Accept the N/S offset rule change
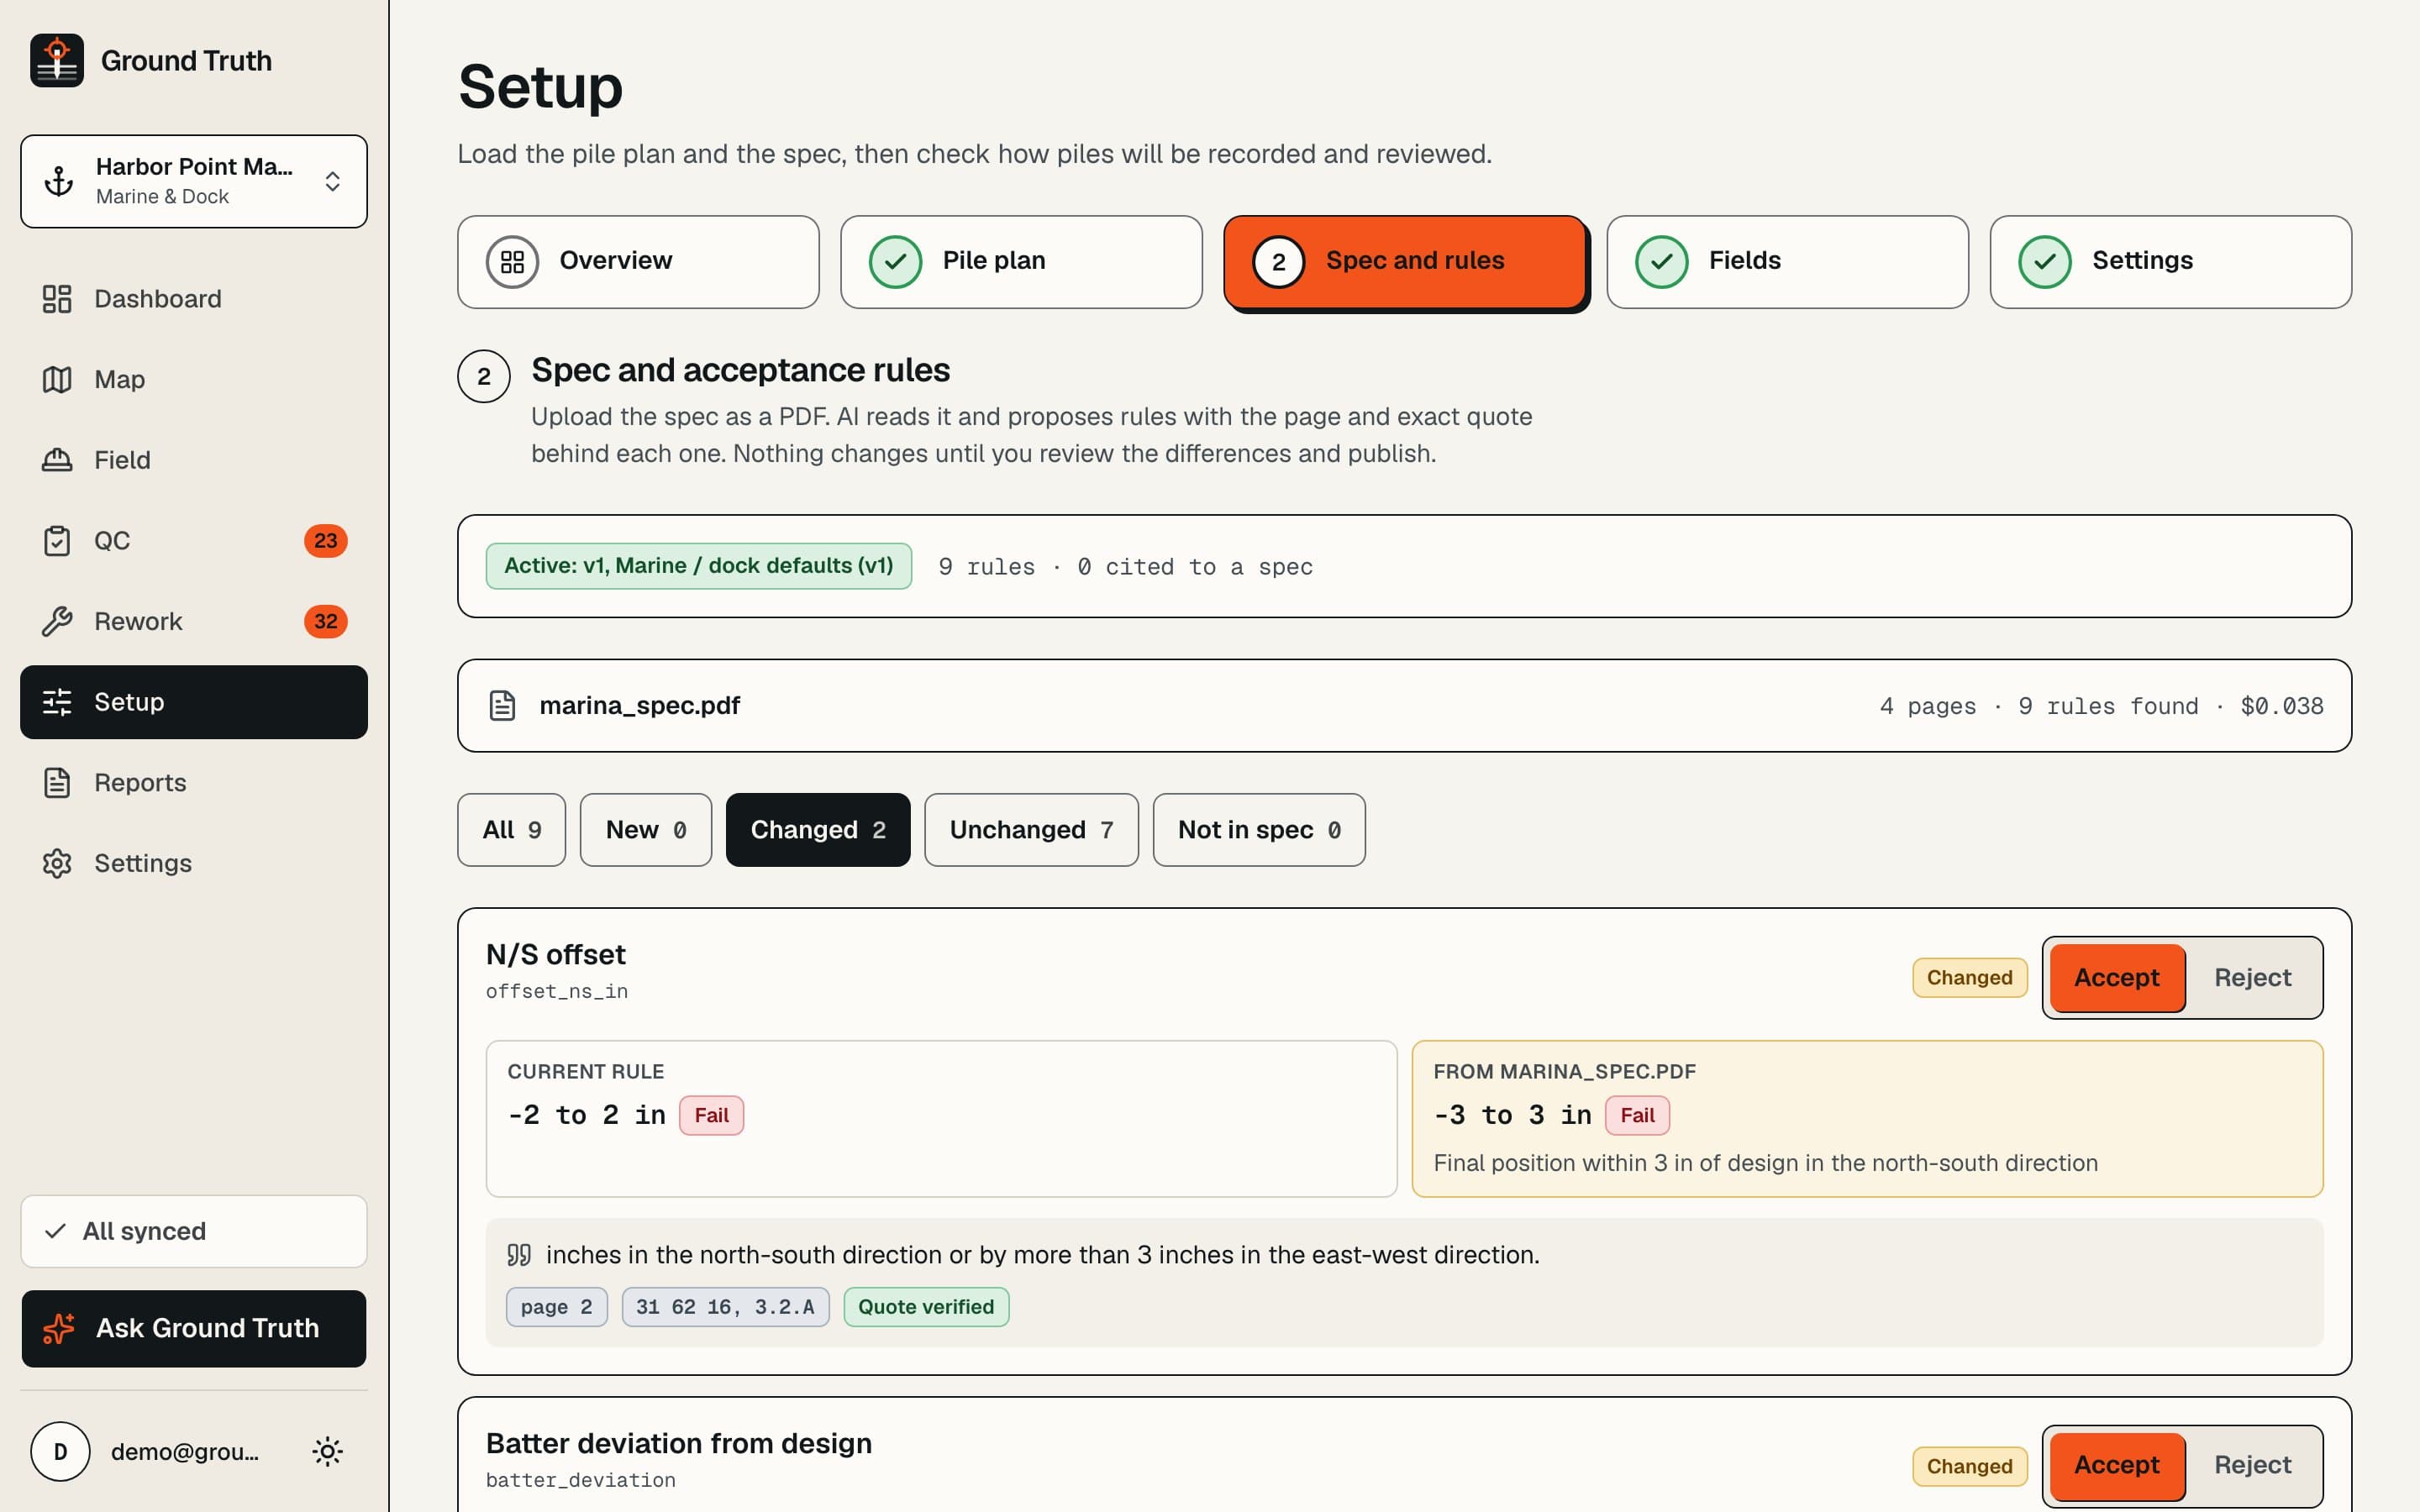 (2117, 978)
